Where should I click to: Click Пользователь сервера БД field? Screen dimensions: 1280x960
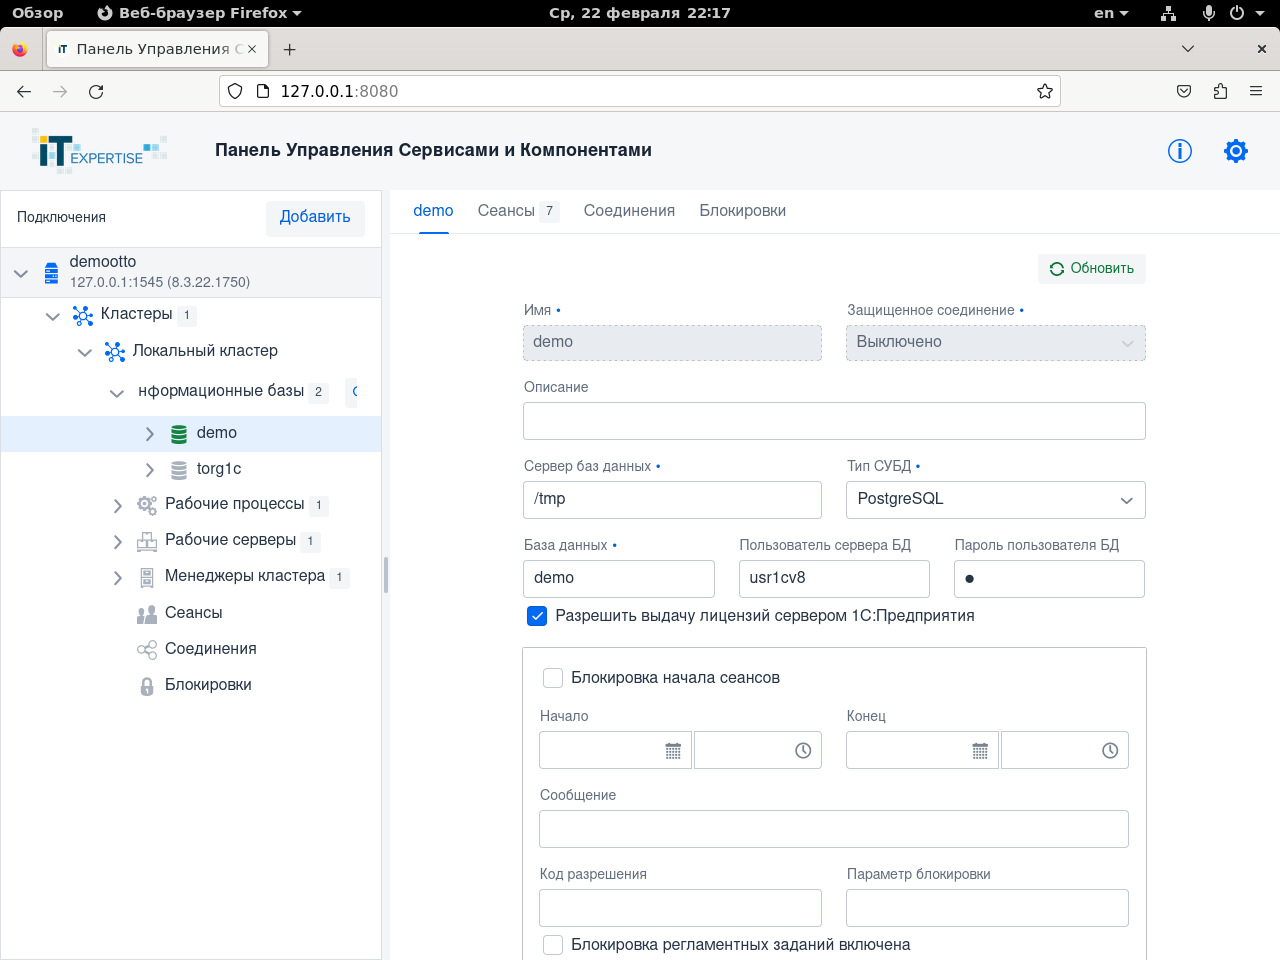coord(834,579)
